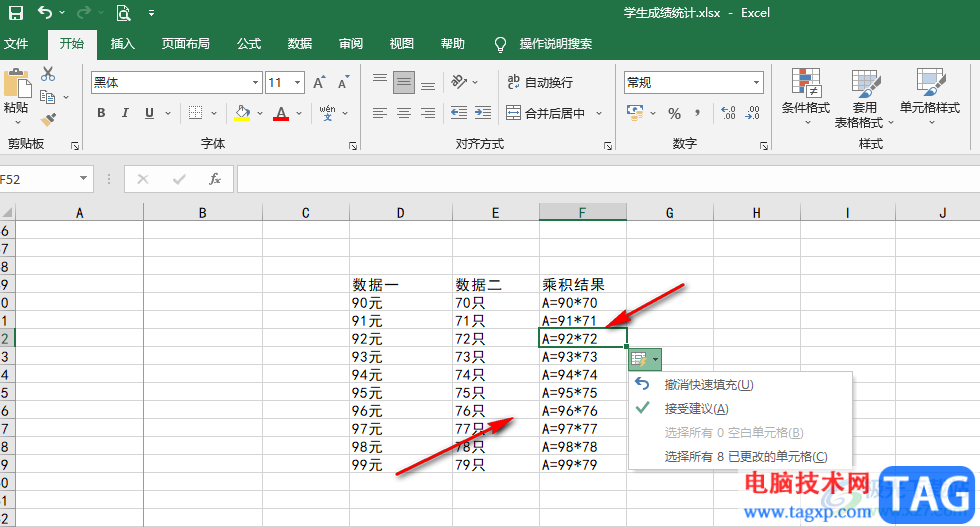Click the Select All corner triangle
Screen dimensions: 980x527
7,213
